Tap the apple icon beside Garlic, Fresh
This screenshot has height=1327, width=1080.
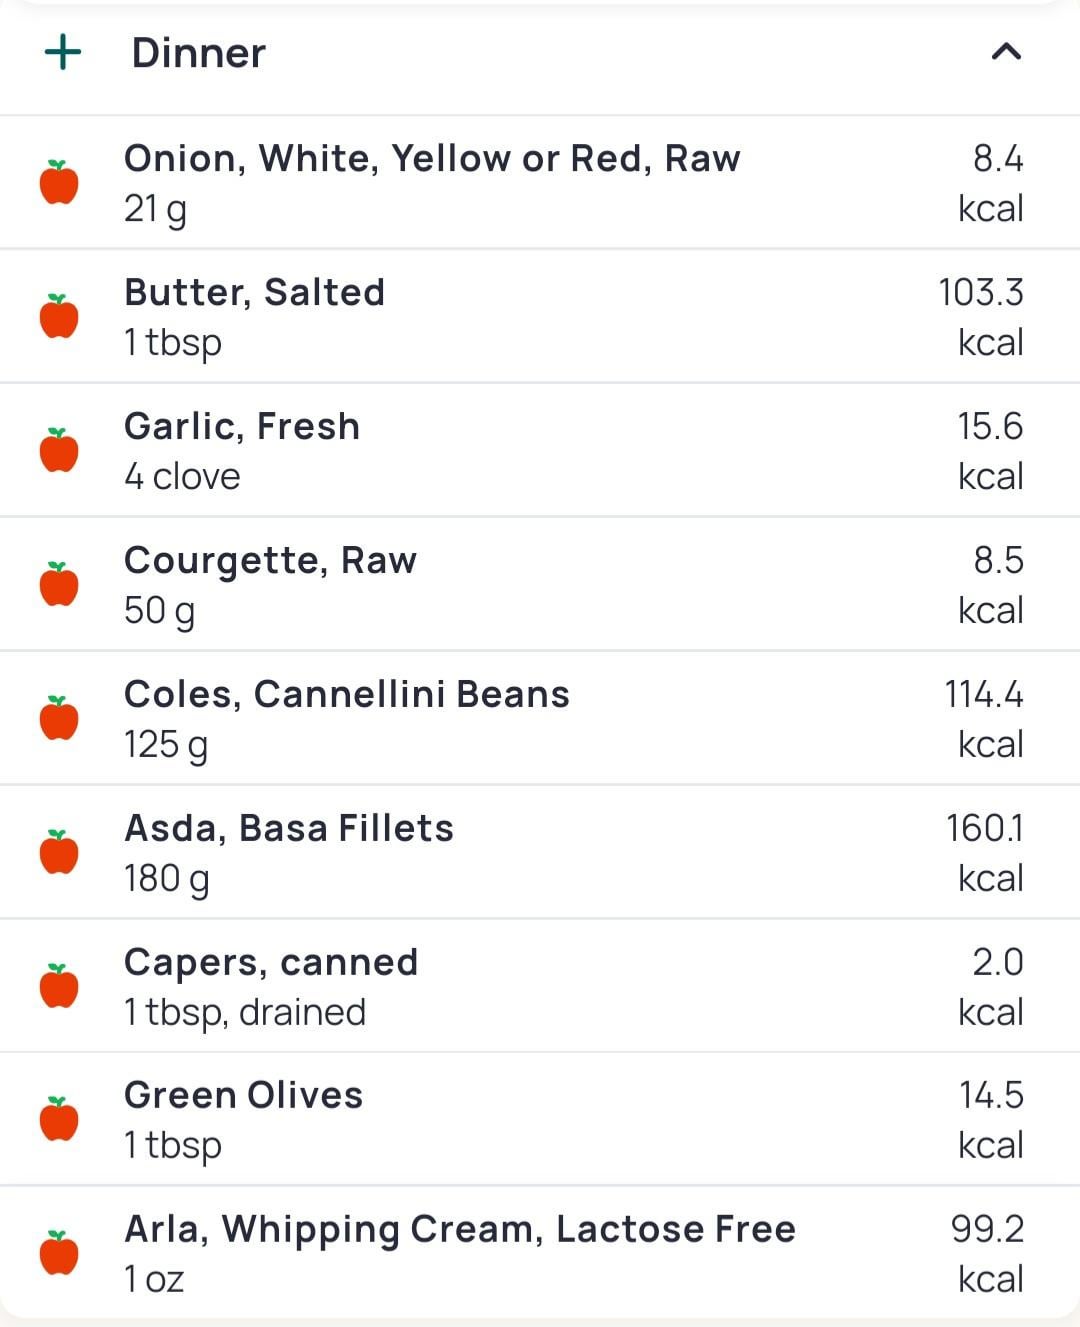59,450
